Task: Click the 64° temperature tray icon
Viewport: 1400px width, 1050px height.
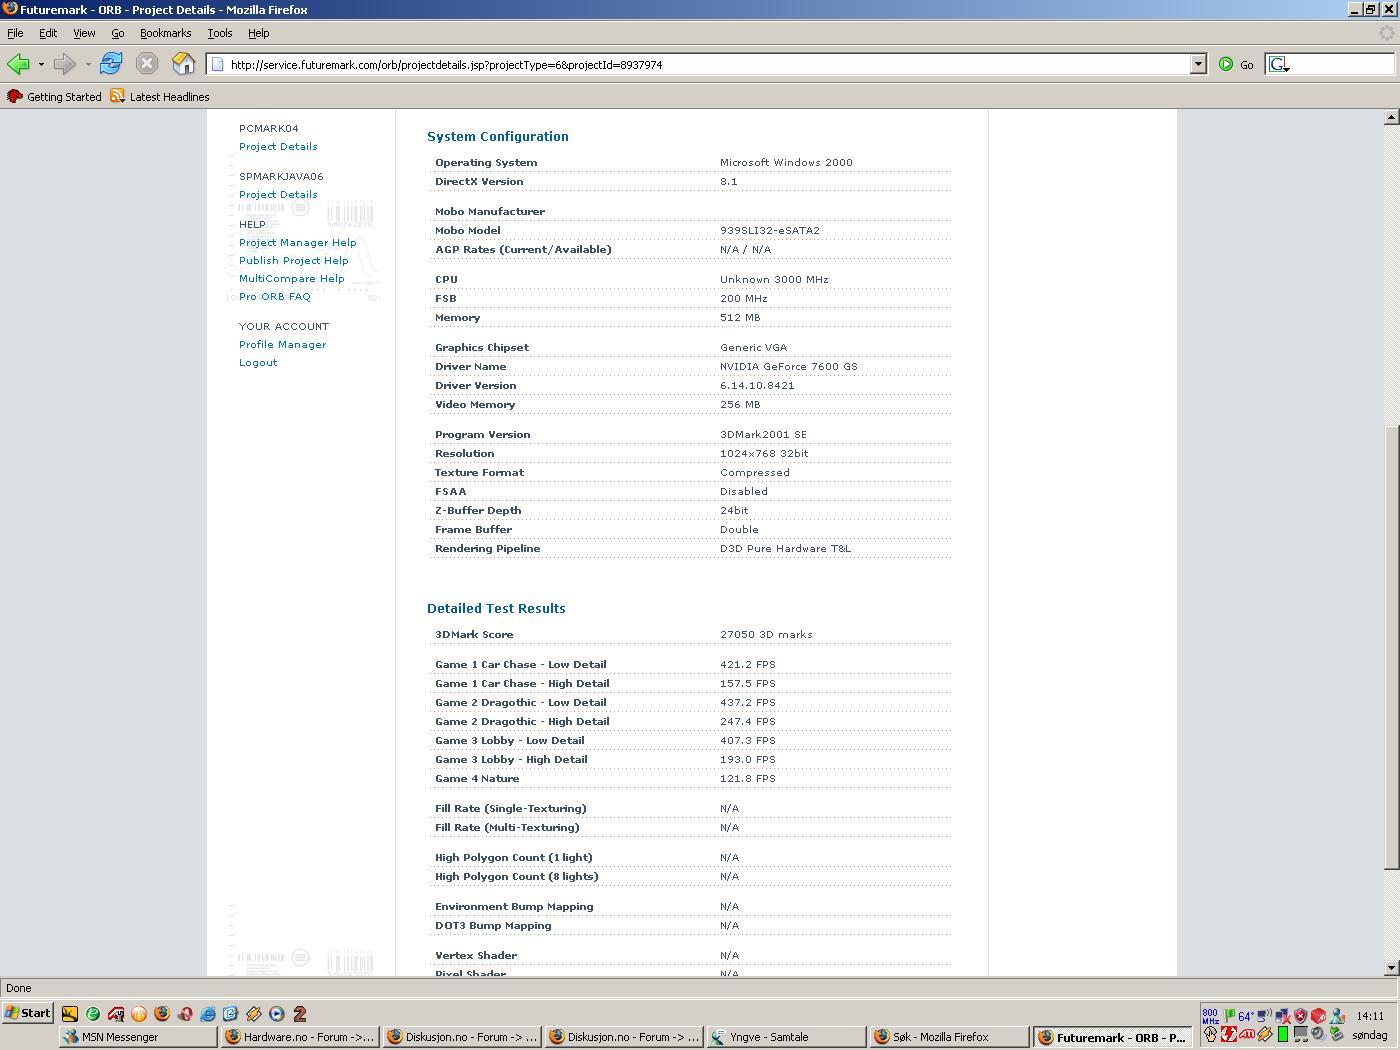Action: point(1246,1016)
